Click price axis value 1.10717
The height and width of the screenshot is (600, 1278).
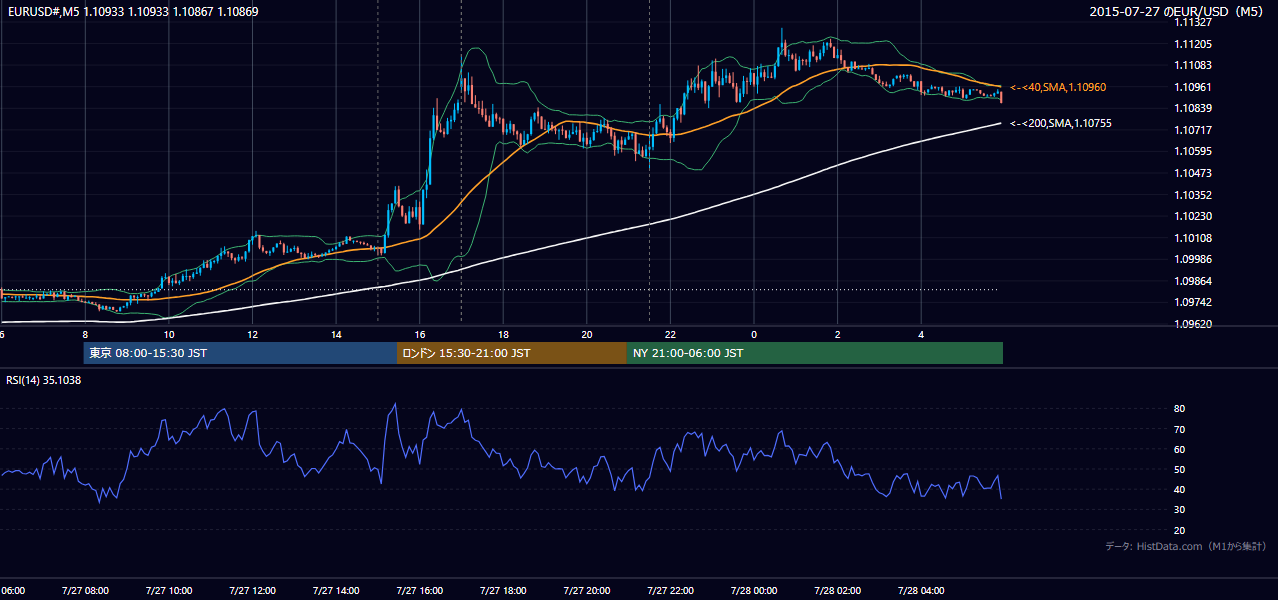1194,130
